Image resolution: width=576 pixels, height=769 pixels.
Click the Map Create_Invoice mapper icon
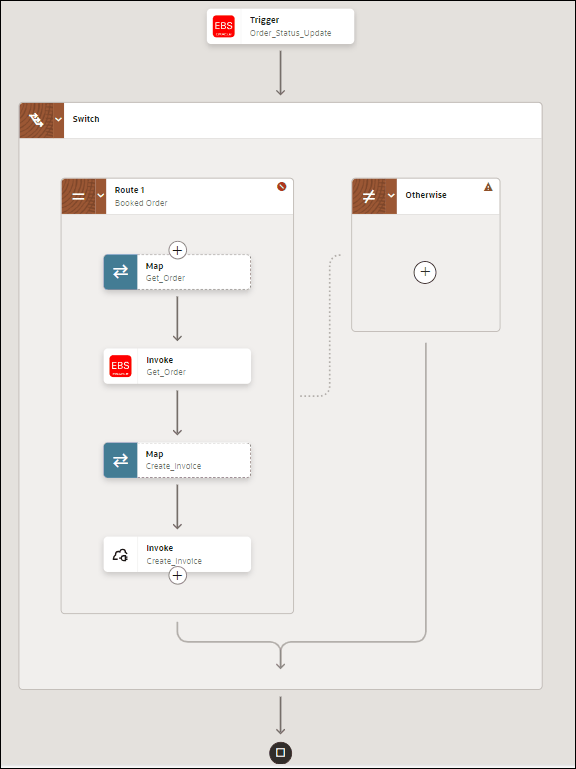tap(121, 460)
